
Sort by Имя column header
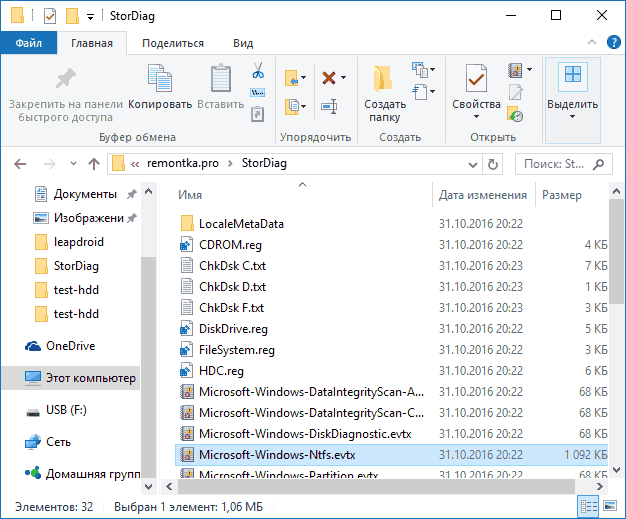(x=190, y=195)
